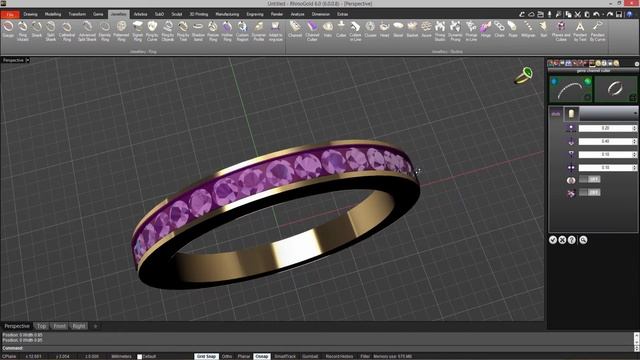The height and width of the screenshot is (360, 640).
Task: Select the Shadow Band tool
Action: [198, 31]
